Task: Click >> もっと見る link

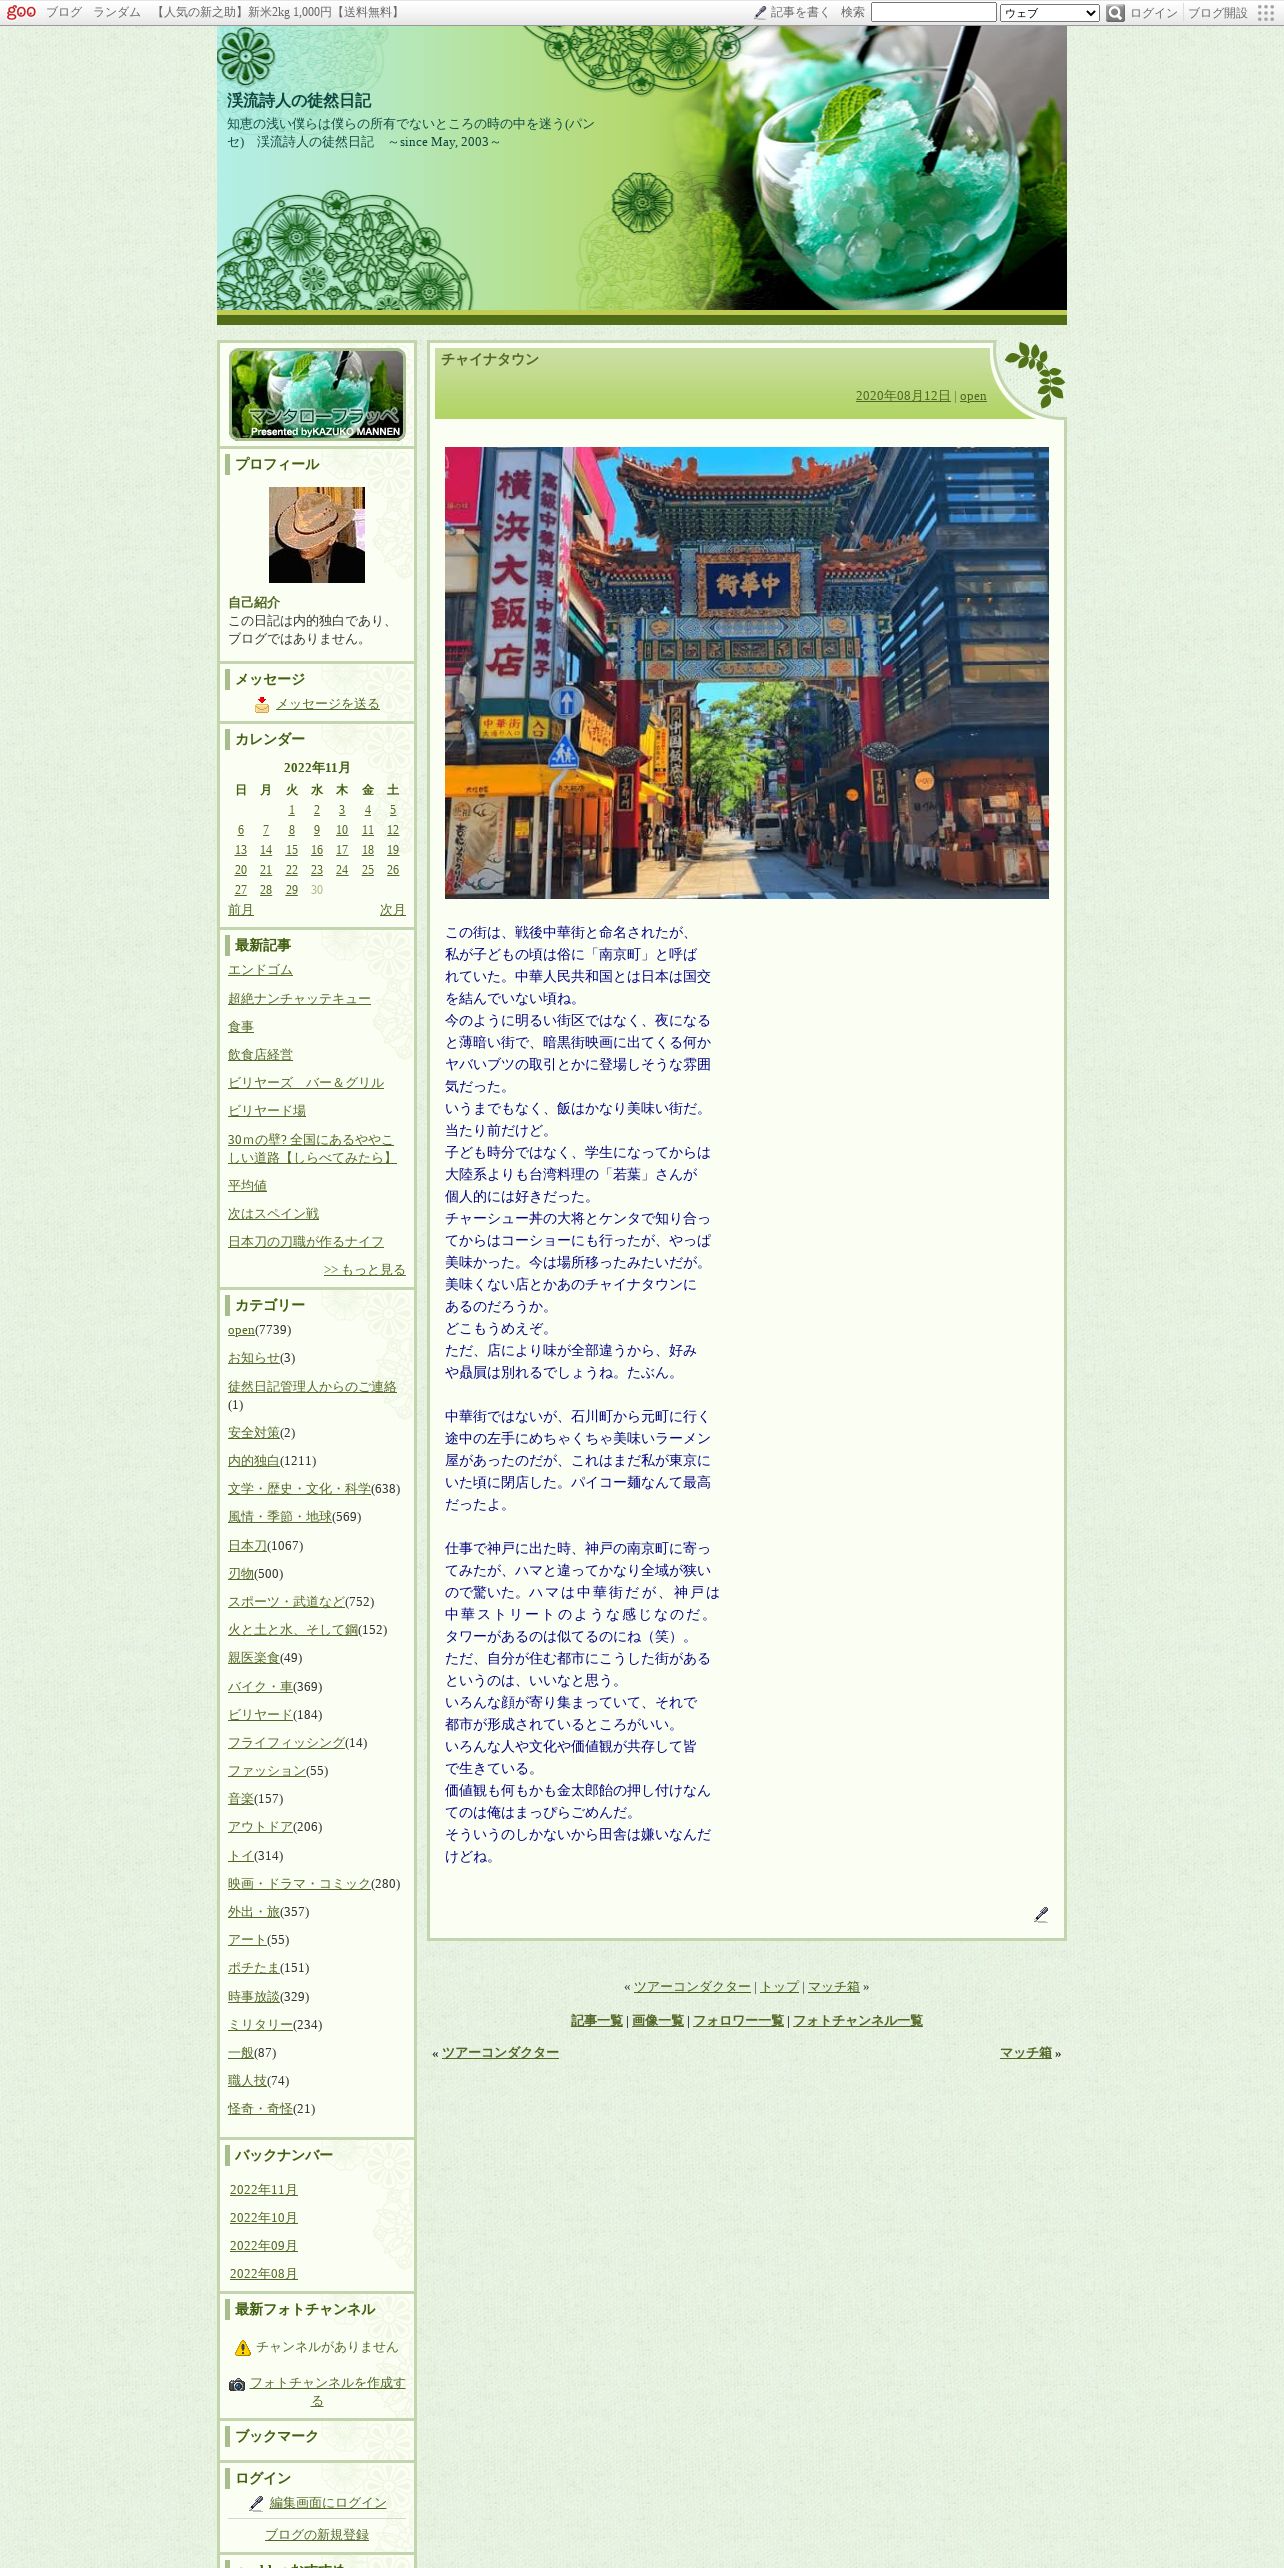Action: 365,1270
